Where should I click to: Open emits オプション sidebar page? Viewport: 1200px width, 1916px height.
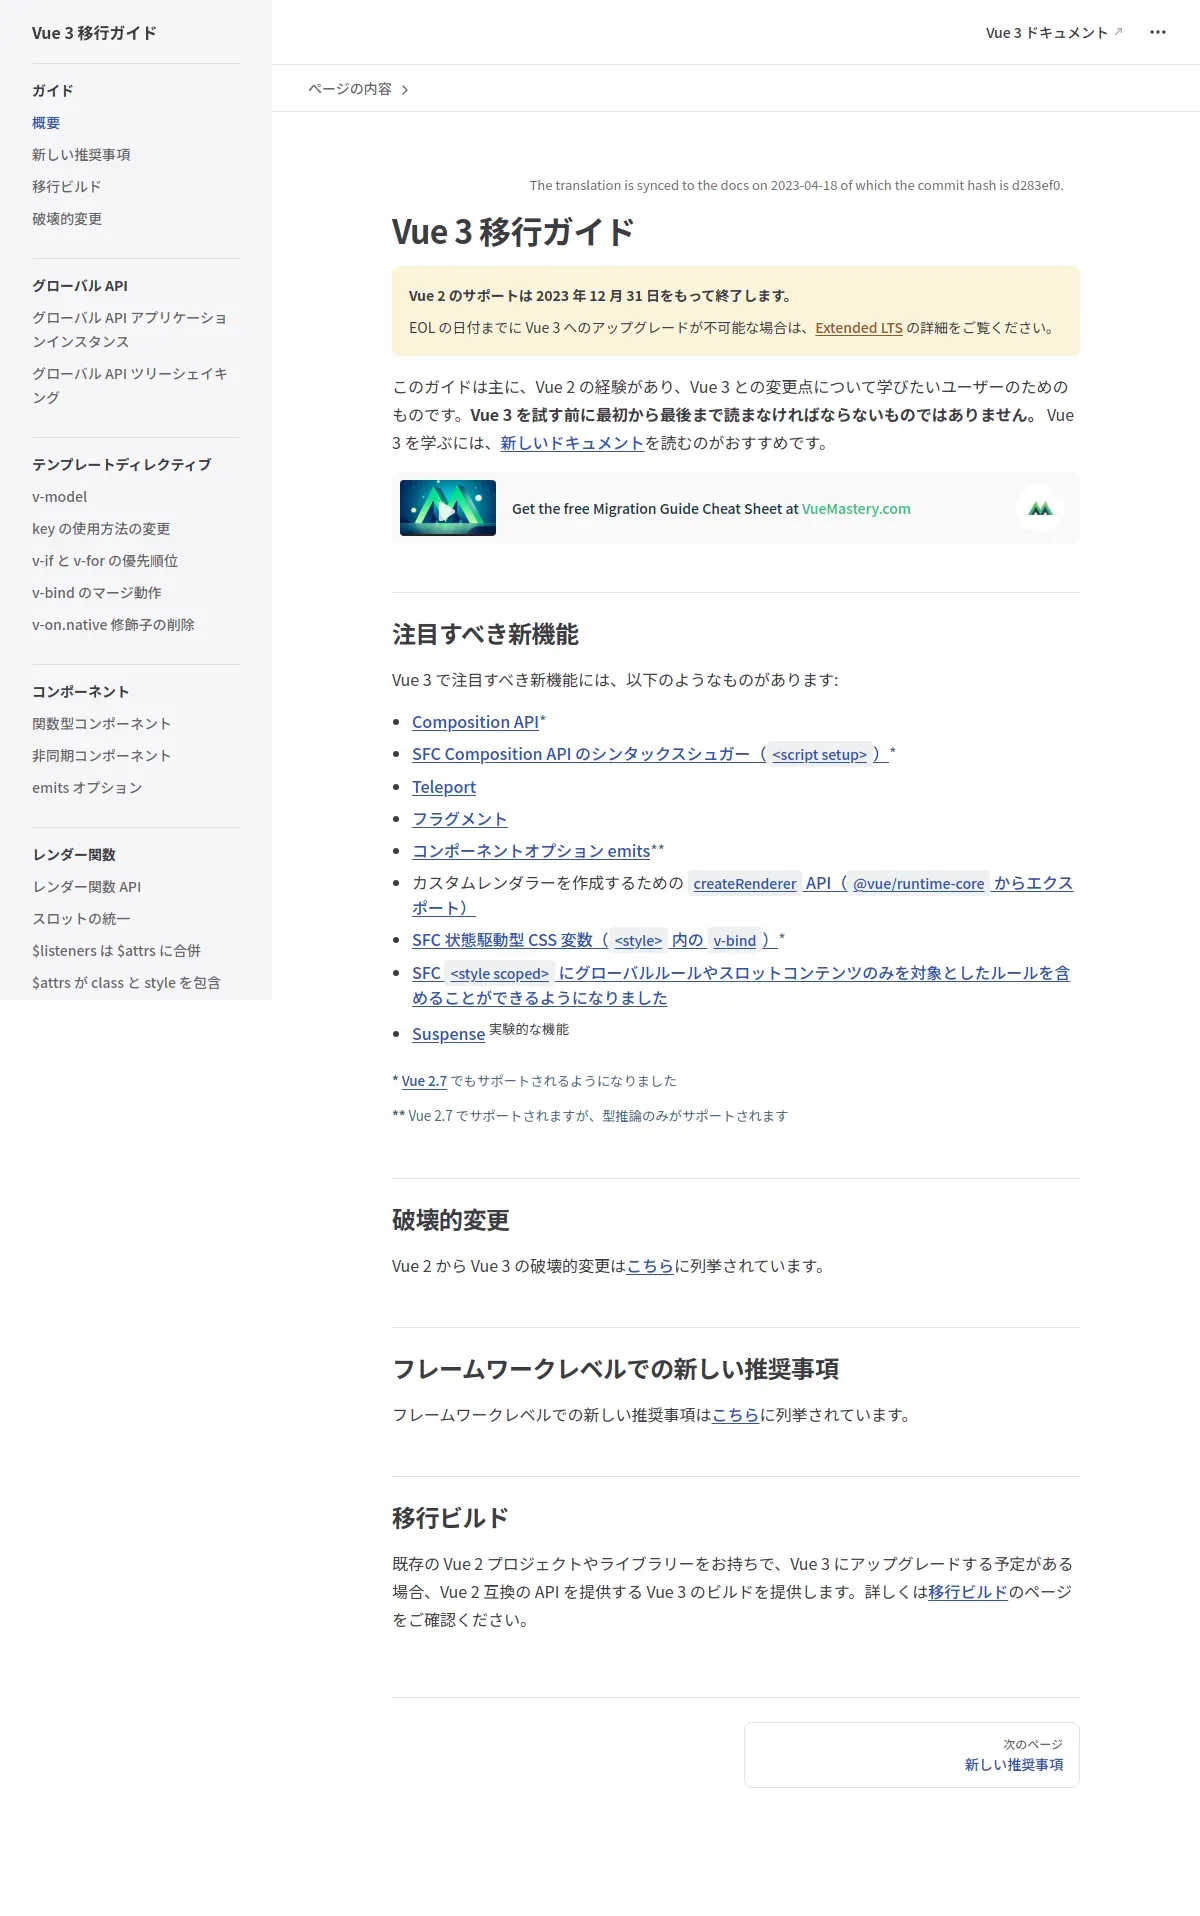pos(87,788)
